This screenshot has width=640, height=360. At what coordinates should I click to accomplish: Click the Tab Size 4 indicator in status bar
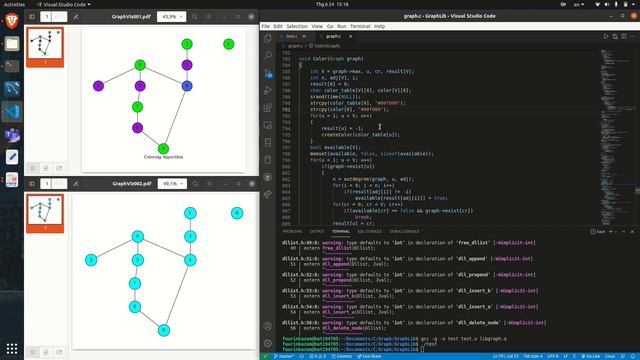click(533, 356)
